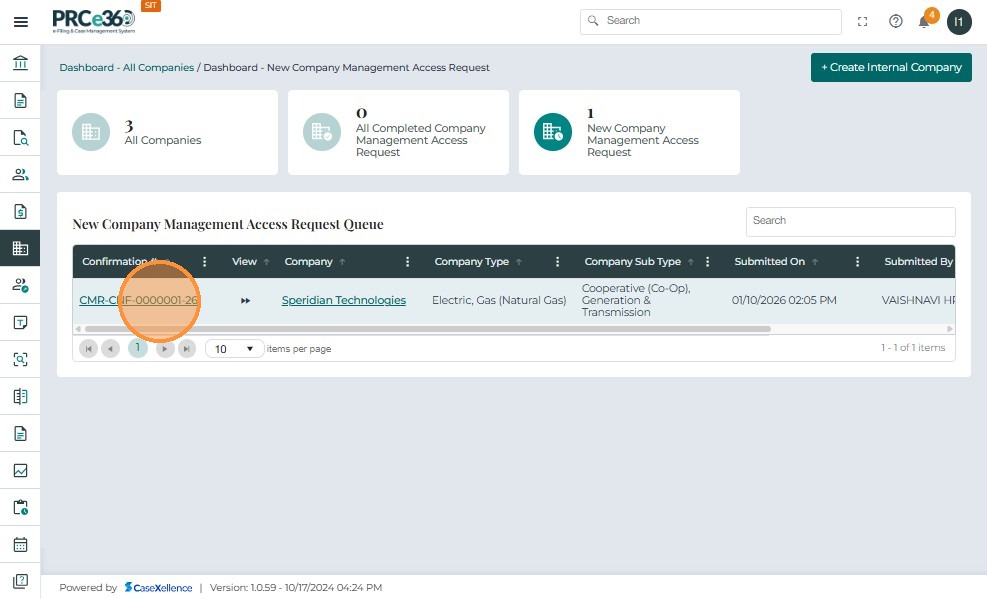Open help circle icon in header
This screenshot has width=987, height=599.
click(896, 21)
